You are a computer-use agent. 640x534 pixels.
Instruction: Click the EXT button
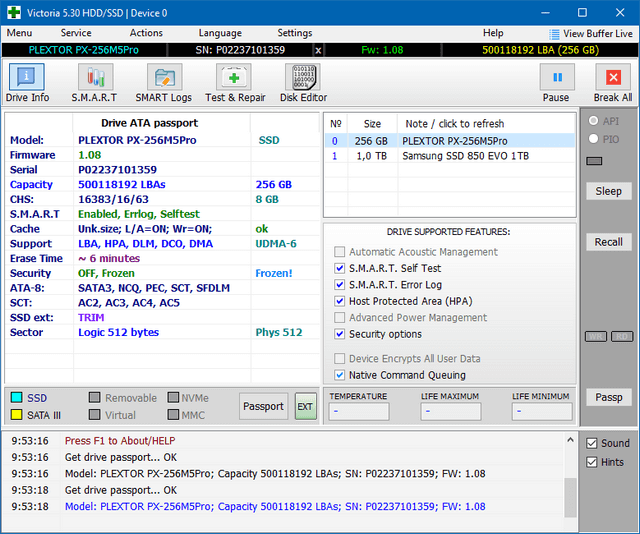(x=304, y=407)
